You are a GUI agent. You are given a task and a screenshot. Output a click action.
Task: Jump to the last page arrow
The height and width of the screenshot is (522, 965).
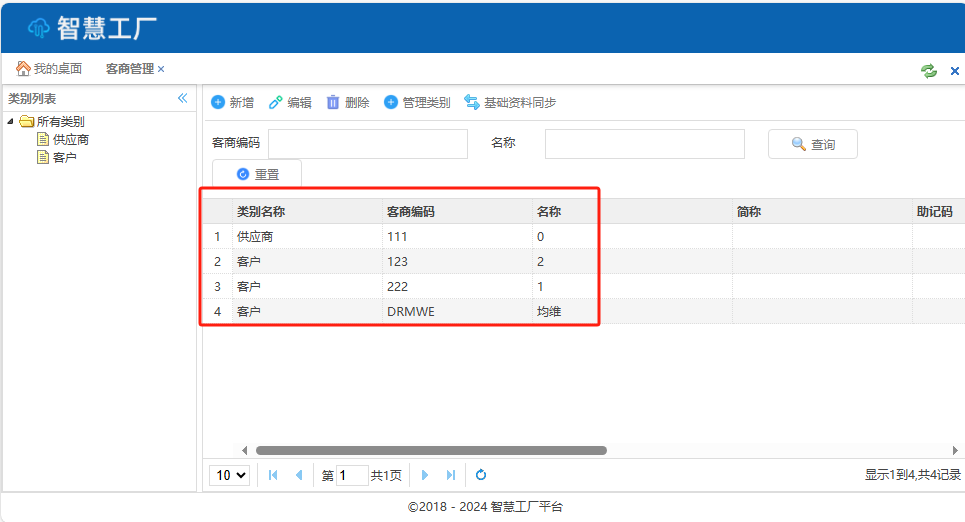[451, 475]
